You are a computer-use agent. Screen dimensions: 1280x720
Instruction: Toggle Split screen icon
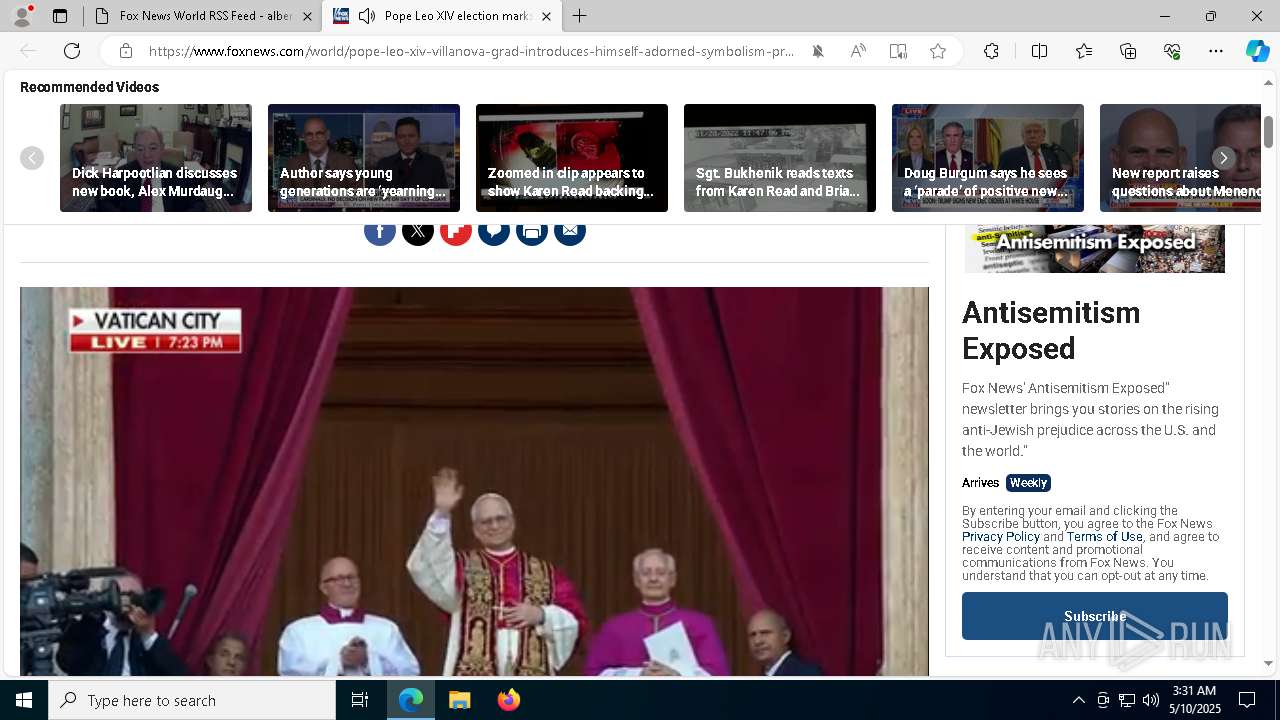tap(1039, 51)
